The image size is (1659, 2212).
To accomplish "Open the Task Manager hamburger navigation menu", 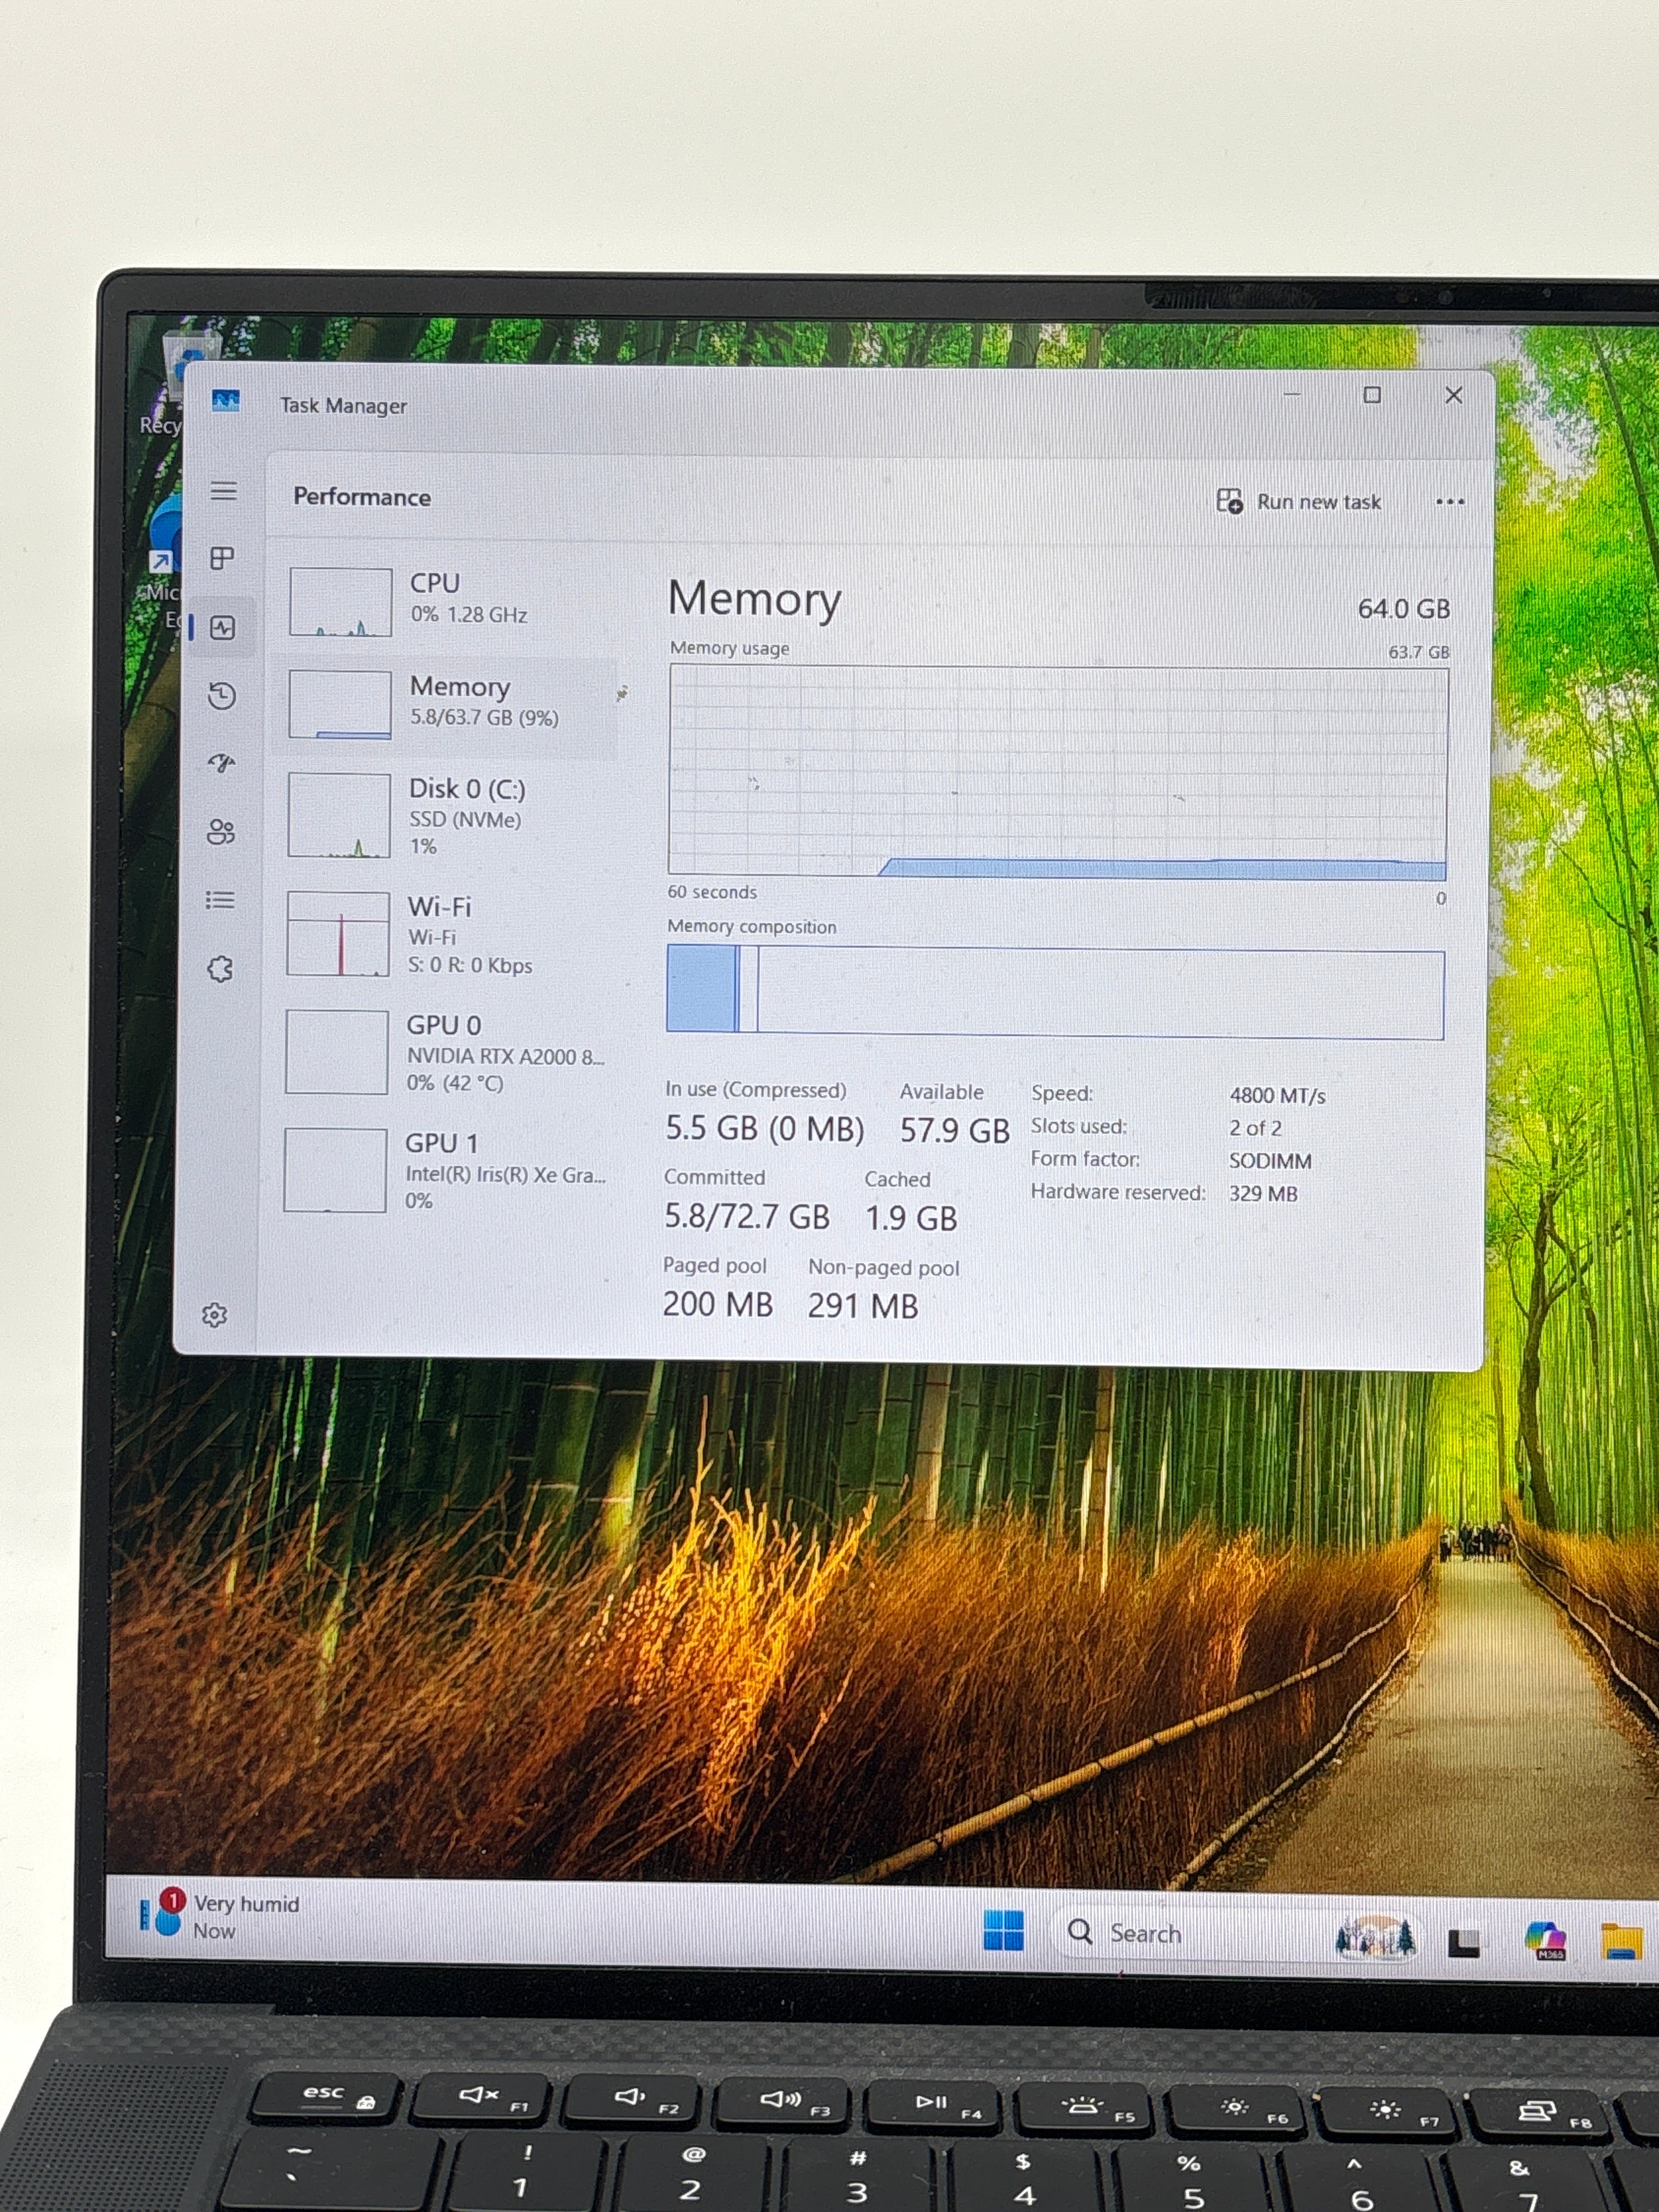I will point(223,491).
